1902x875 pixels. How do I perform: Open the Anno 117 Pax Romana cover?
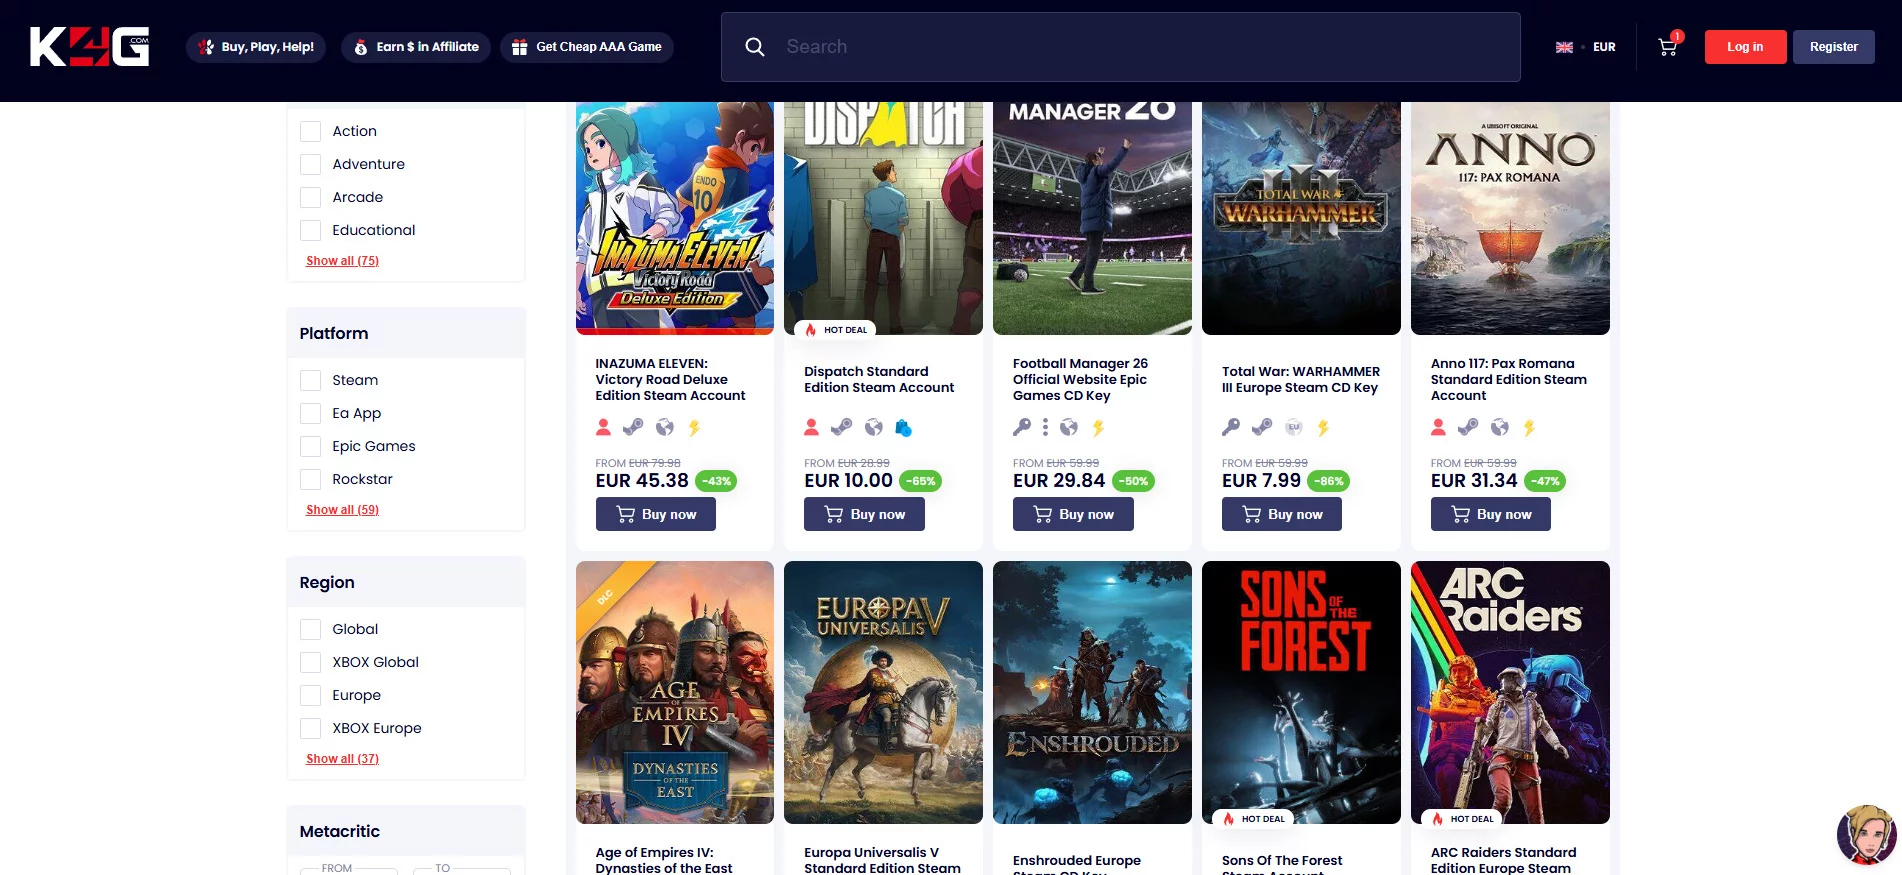tap(1510, 218)
